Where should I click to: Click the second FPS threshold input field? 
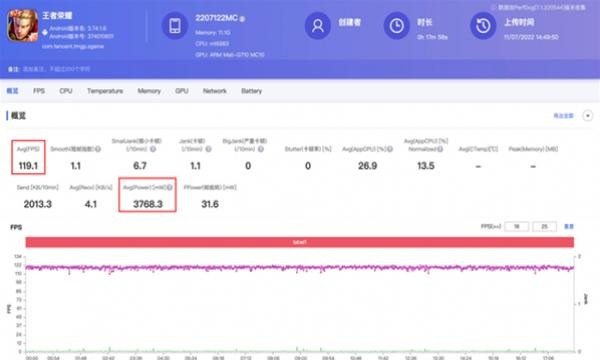pyautogui.click(x=544, y=226)
